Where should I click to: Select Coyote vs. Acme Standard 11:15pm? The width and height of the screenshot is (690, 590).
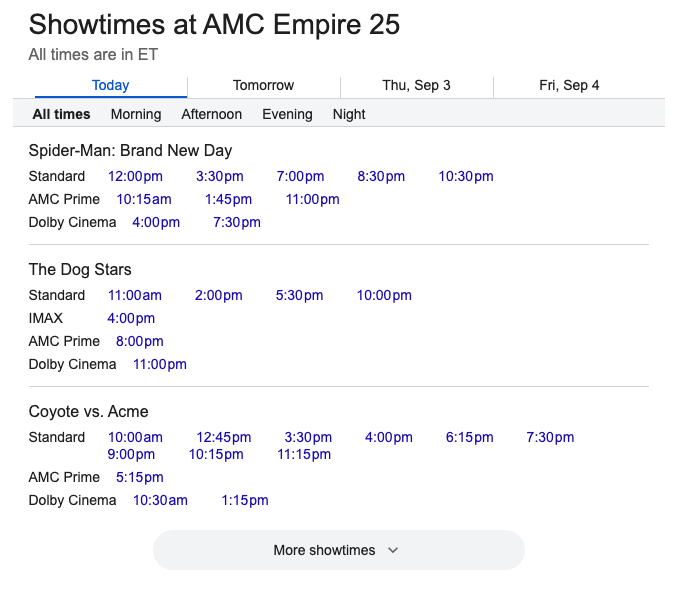click(x=304, y=454)
